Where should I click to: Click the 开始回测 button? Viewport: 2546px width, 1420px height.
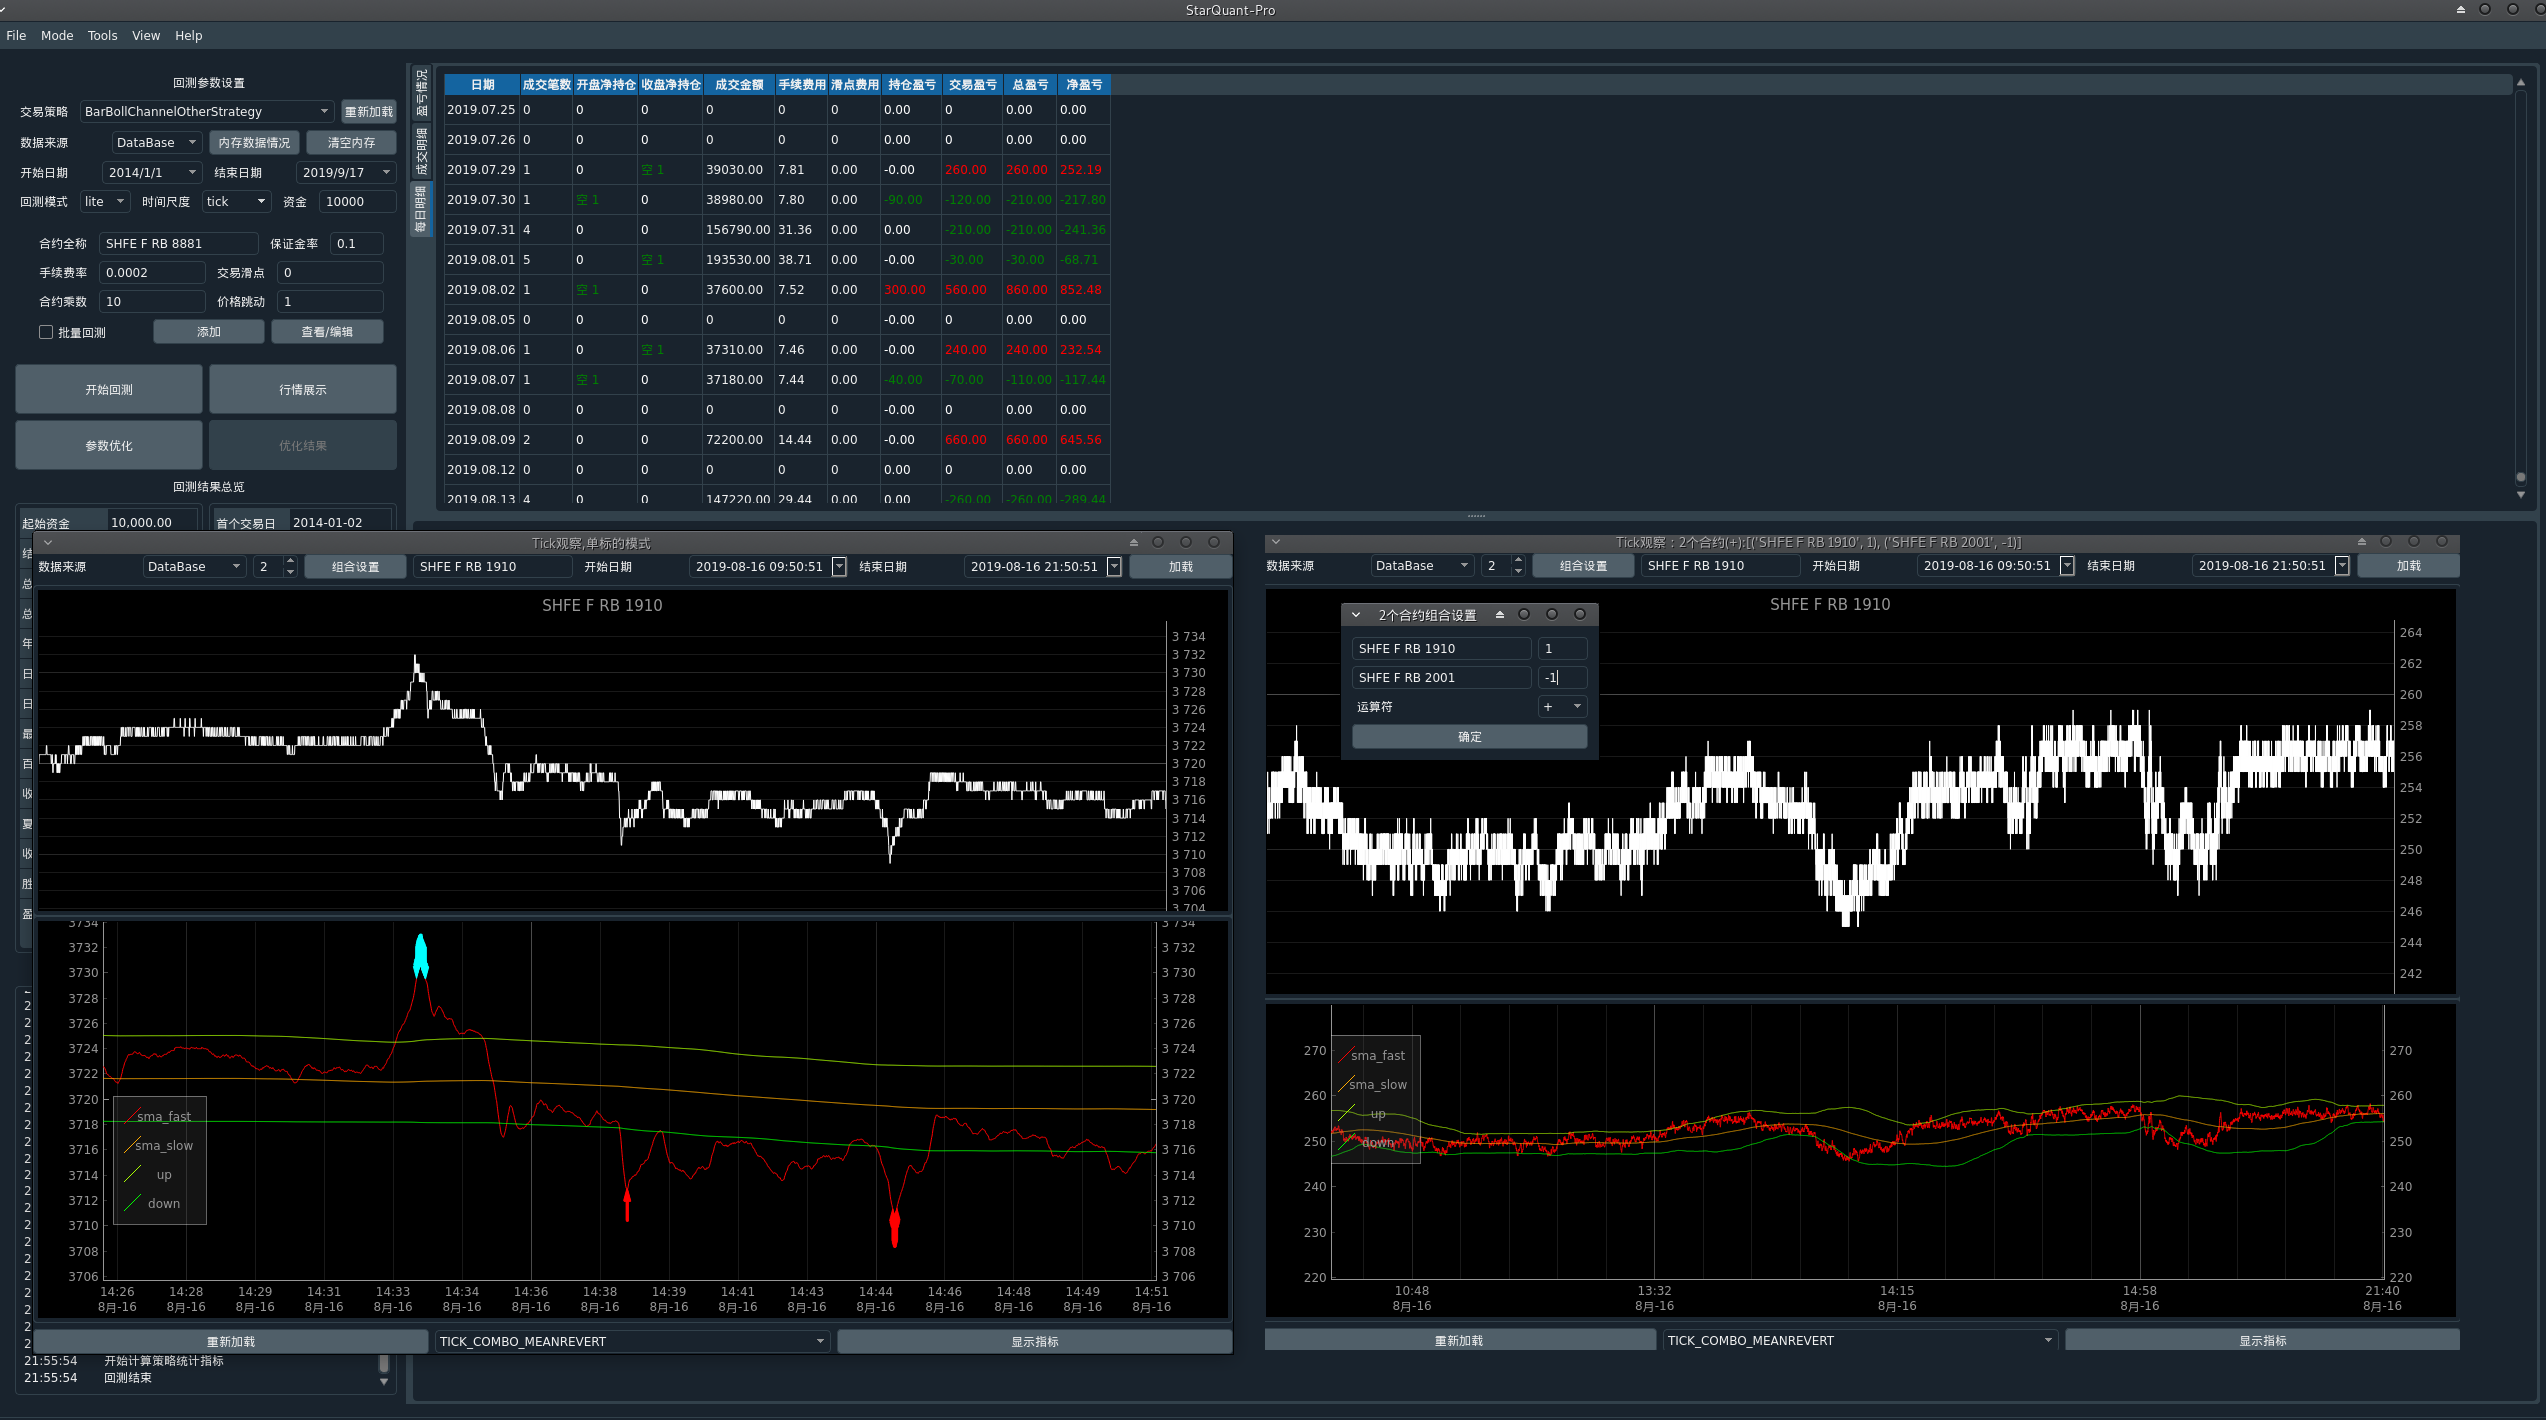[x=109, y=389]
